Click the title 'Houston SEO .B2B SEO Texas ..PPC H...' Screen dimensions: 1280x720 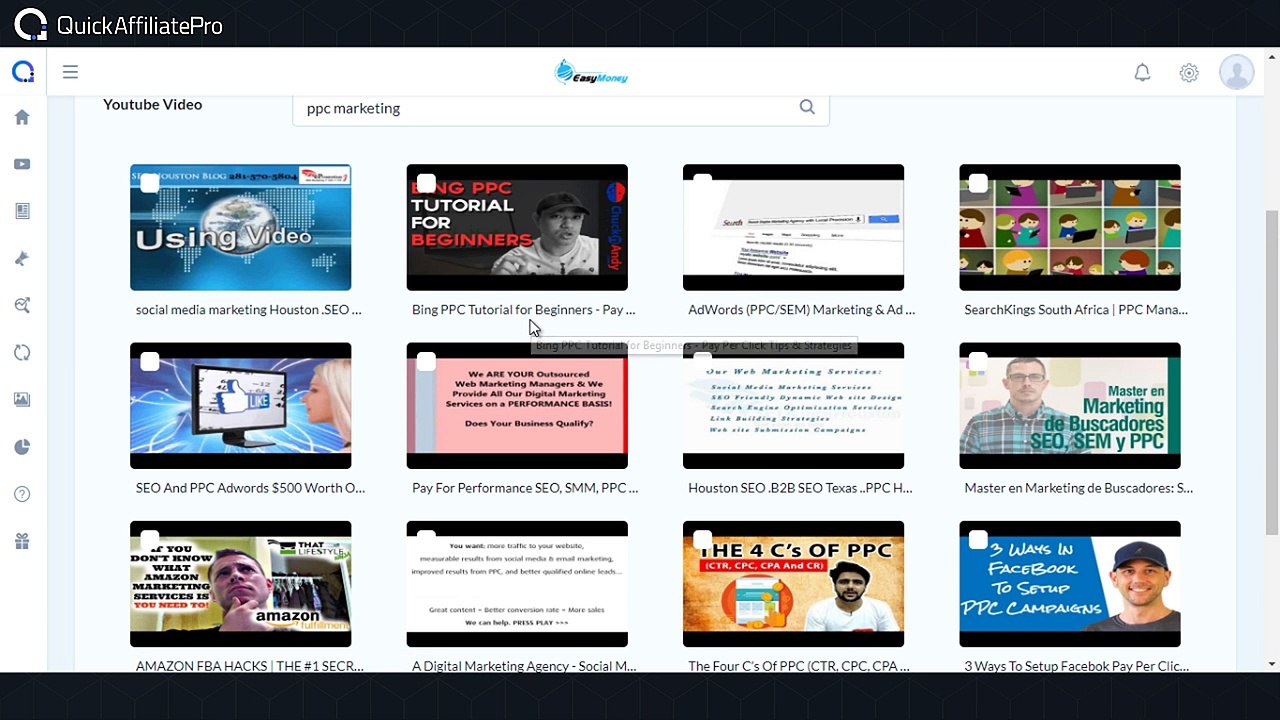click(x=800, y=488)
